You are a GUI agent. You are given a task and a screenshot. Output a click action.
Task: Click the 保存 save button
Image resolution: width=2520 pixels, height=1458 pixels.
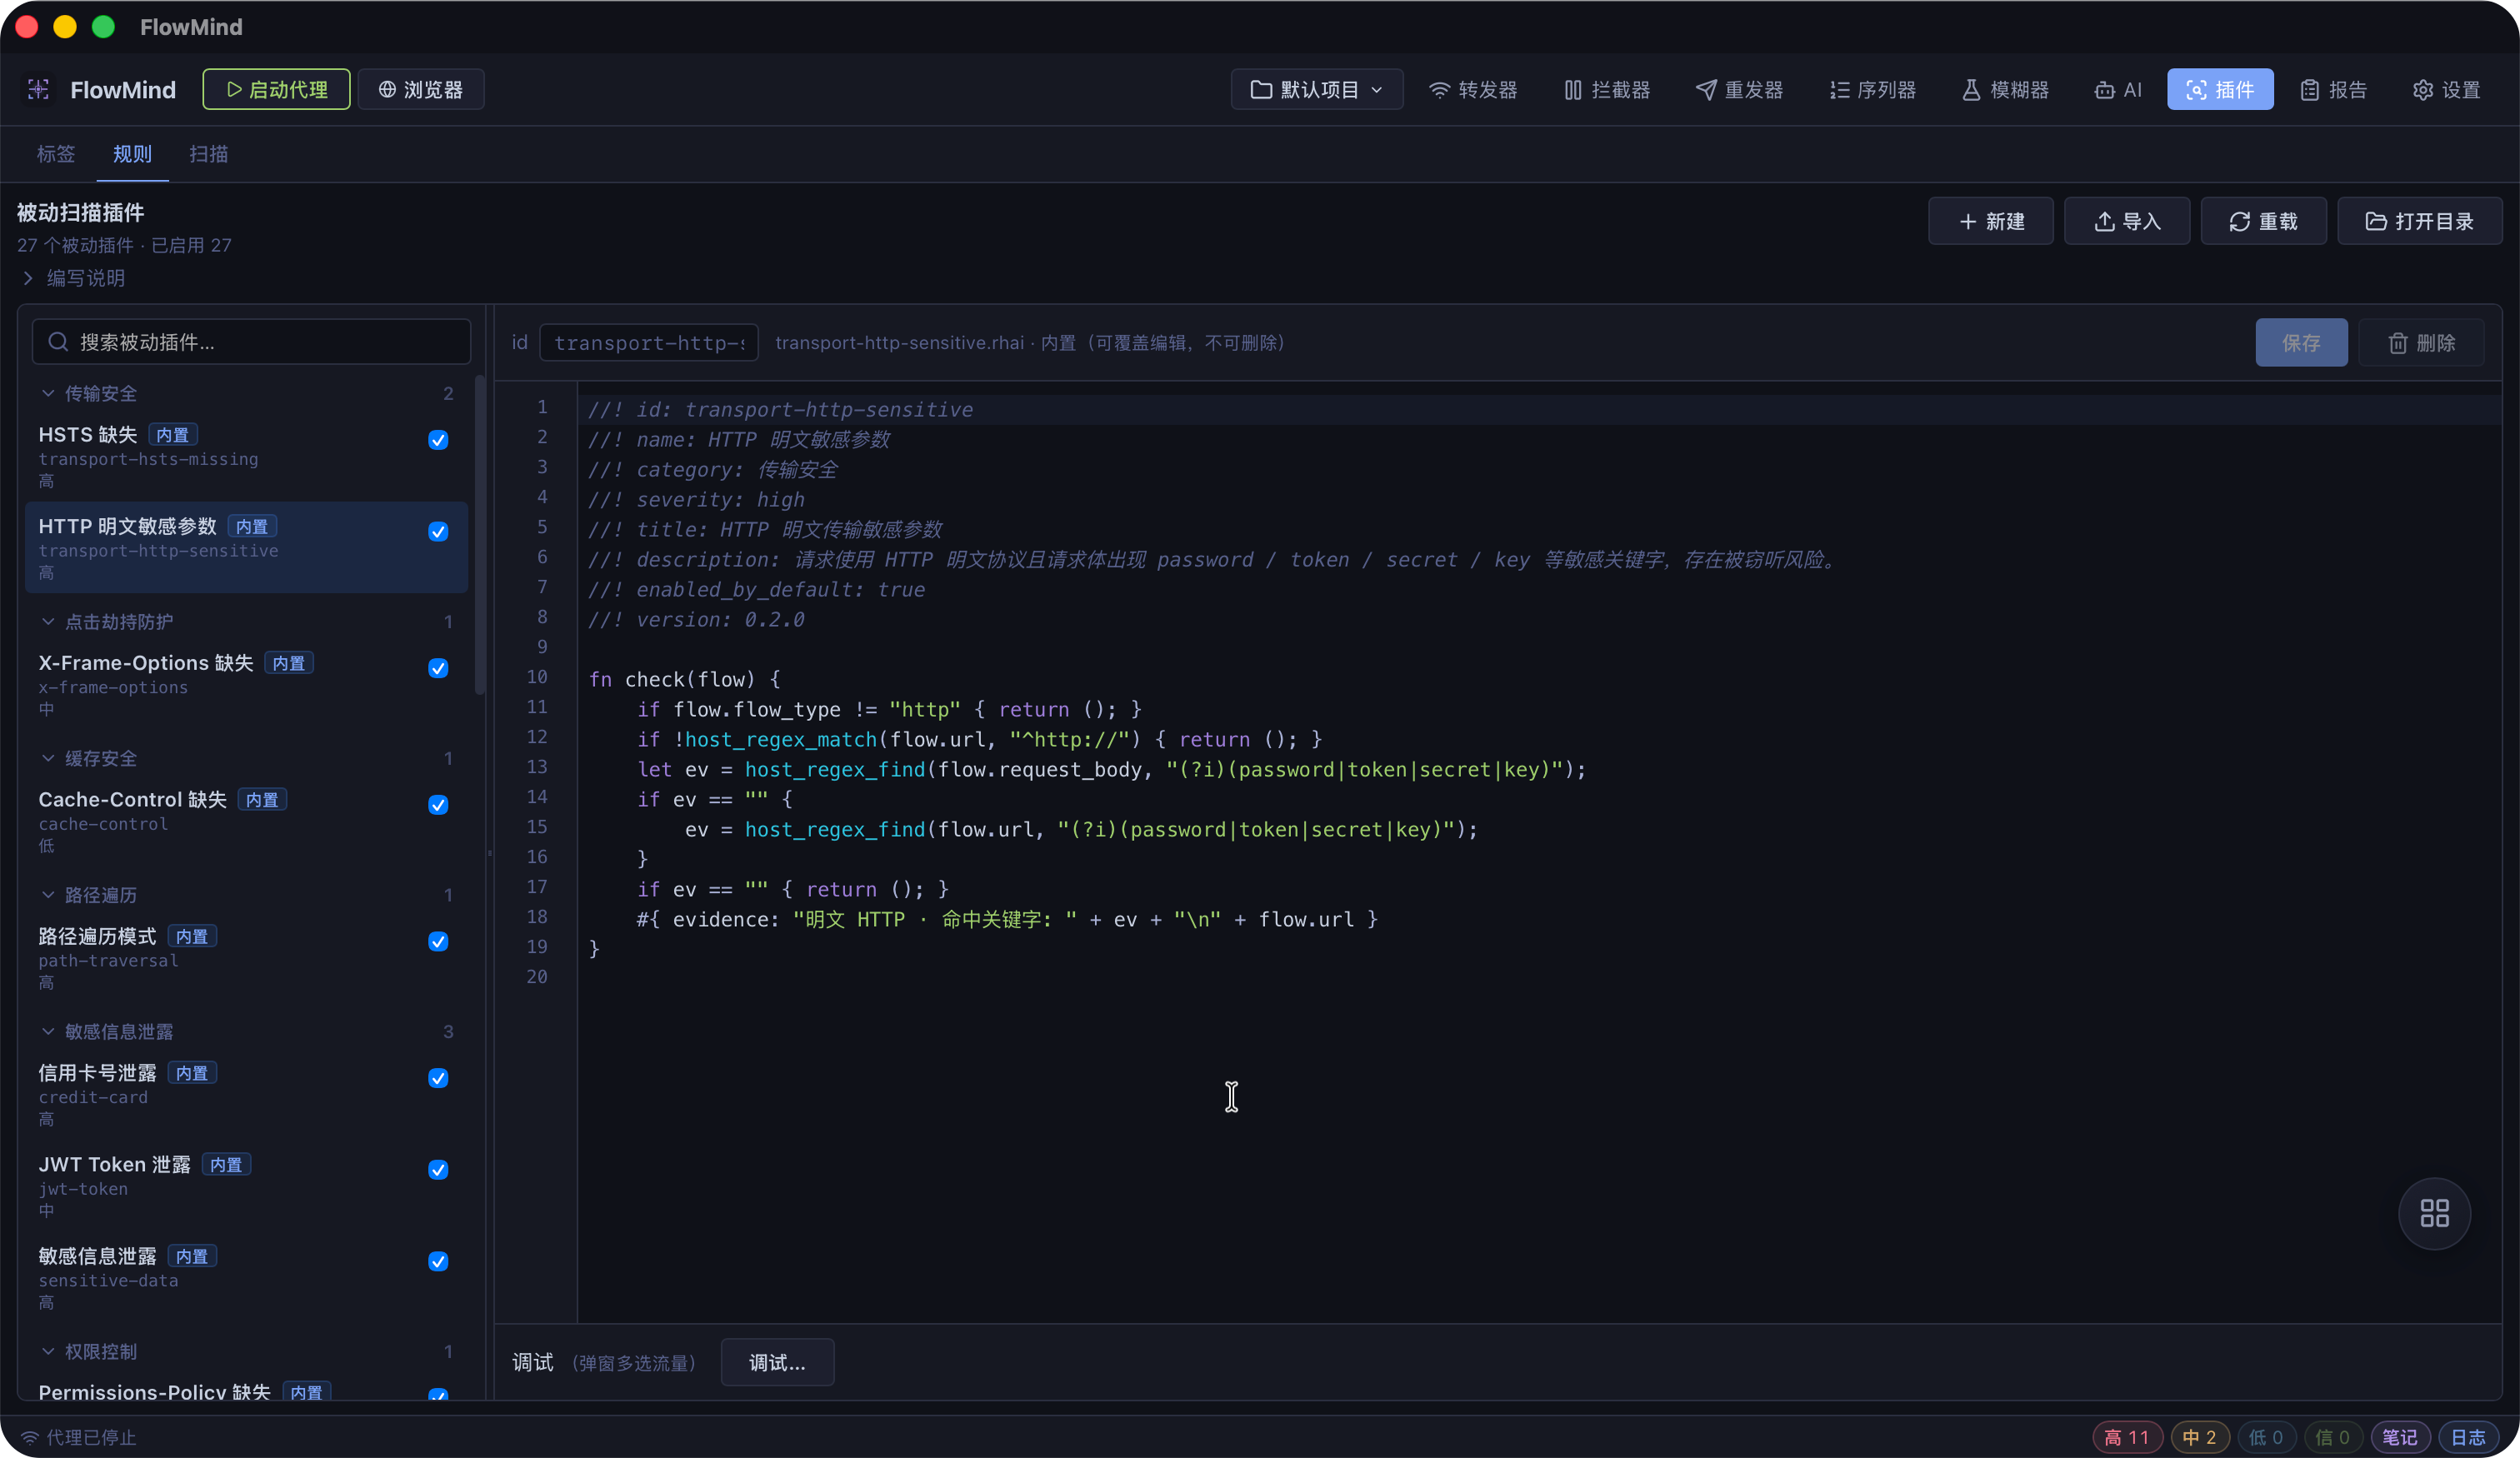click(2301, 343)
